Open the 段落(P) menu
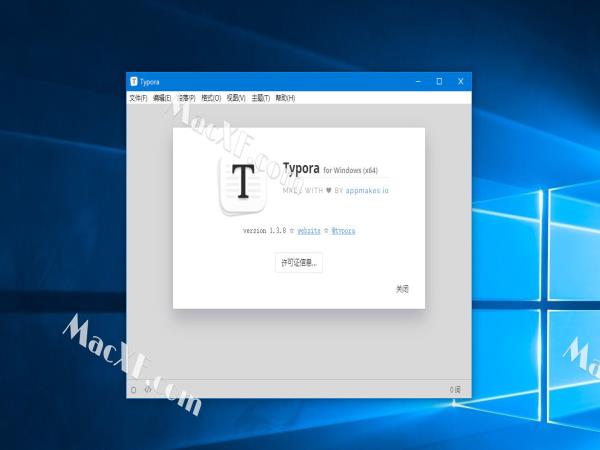The height and width of the screenshot is (450, 600). (187, 98)
